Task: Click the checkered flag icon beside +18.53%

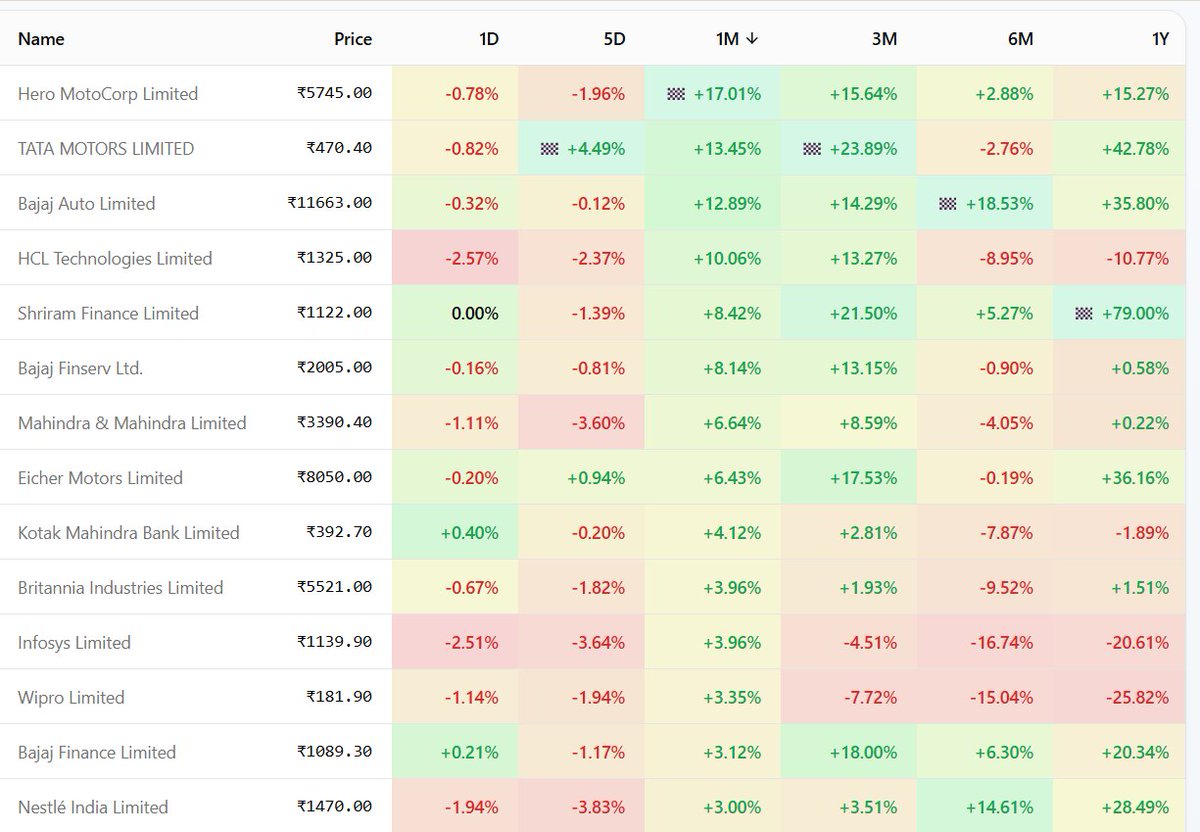Action: point(948,204)
